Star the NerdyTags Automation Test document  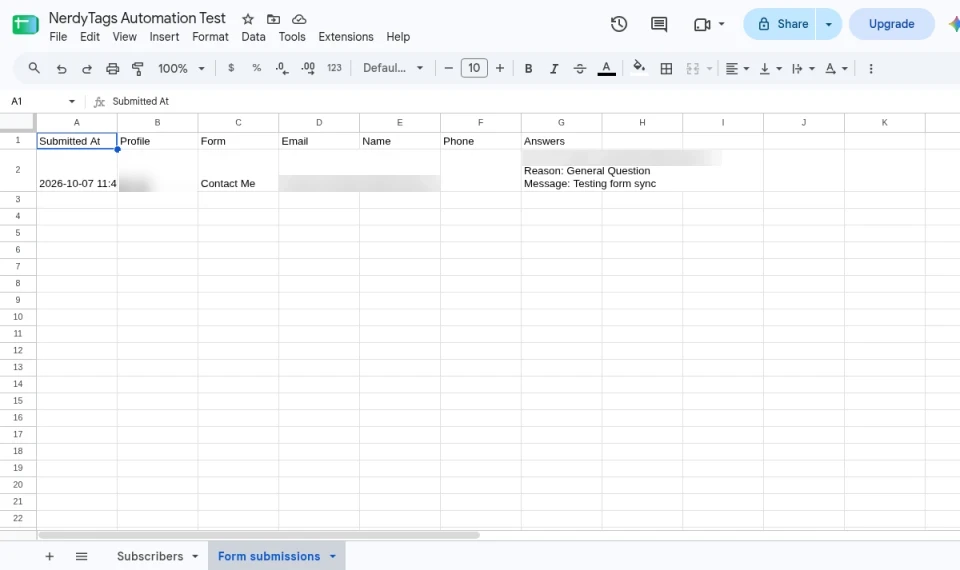[x=247, y=19]
